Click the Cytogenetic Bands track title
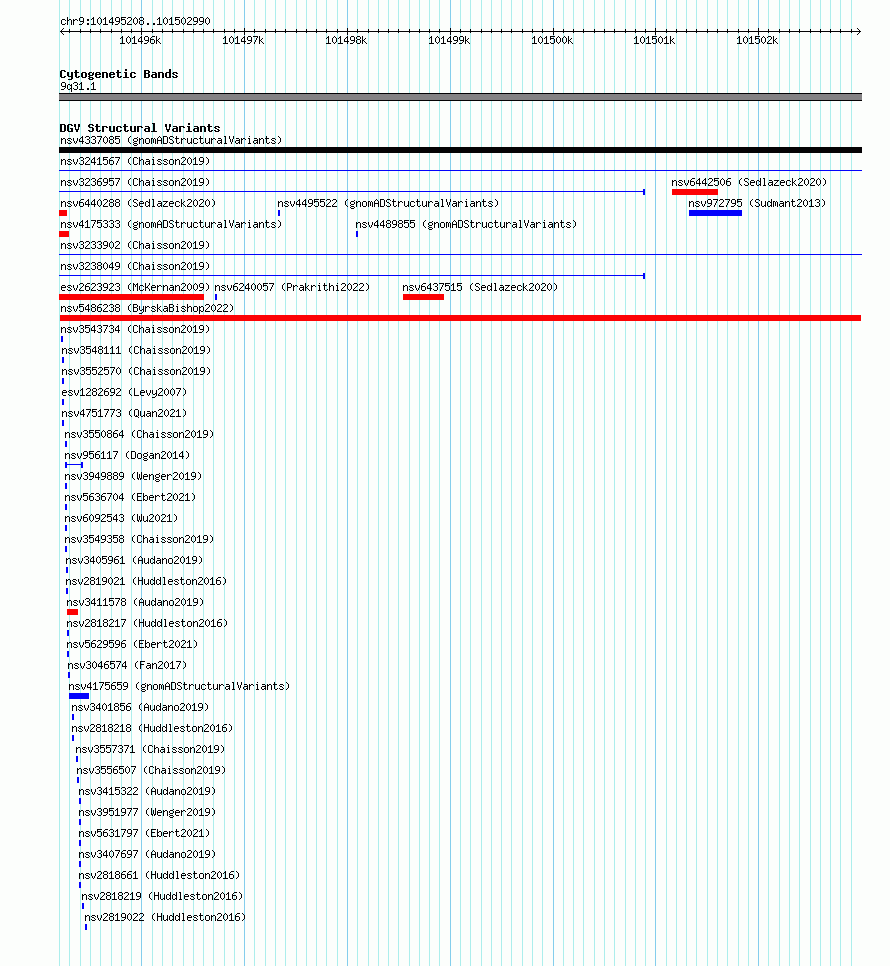The image size is (890, 966). tap(119, 74)
